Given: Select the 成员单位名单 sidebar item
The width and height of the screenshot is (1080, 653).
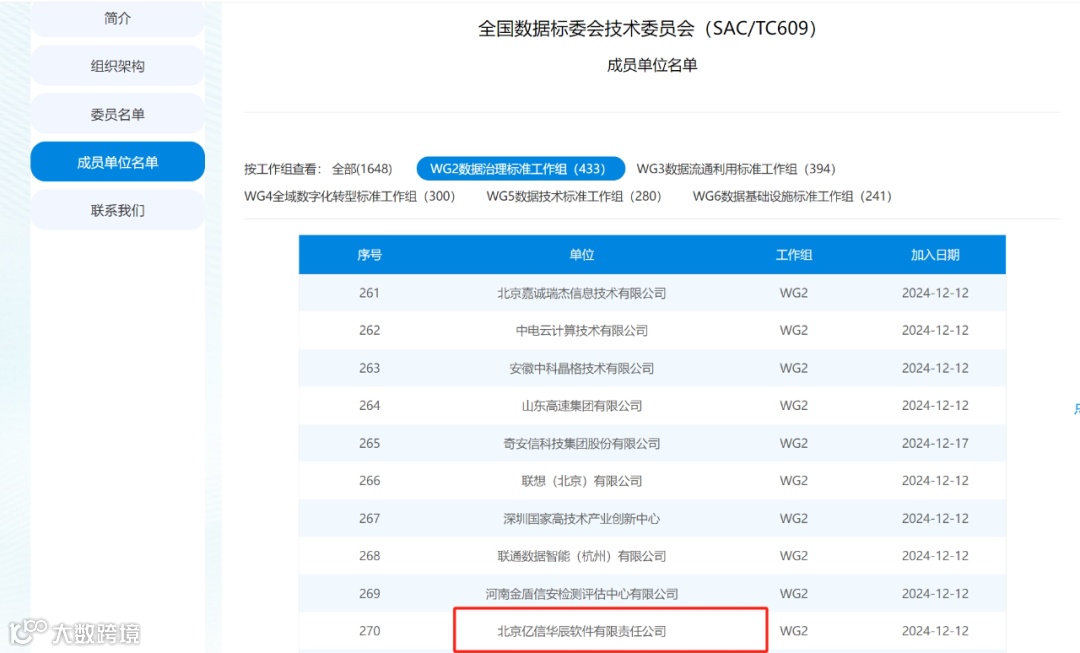Looking at the screenshot, I should (117, 162).
